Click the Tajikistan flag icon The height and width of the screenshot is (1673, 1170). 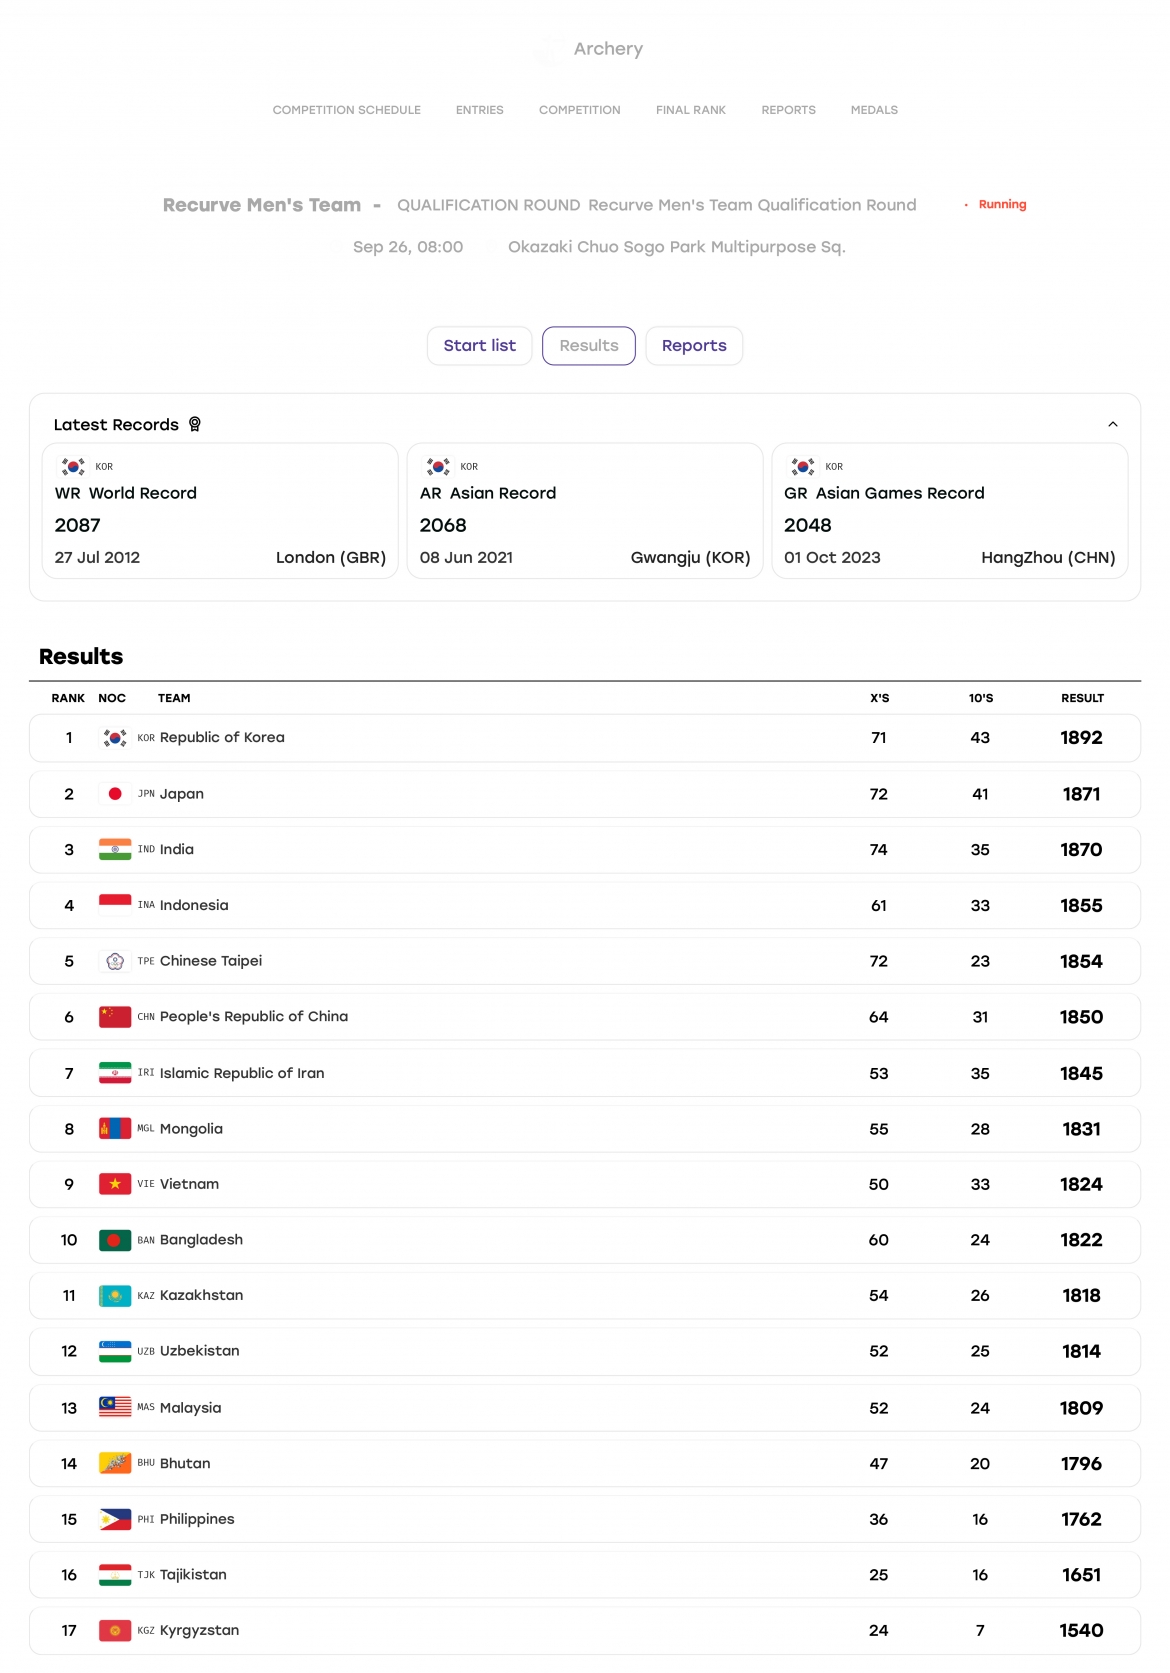tap(115, 1575)
